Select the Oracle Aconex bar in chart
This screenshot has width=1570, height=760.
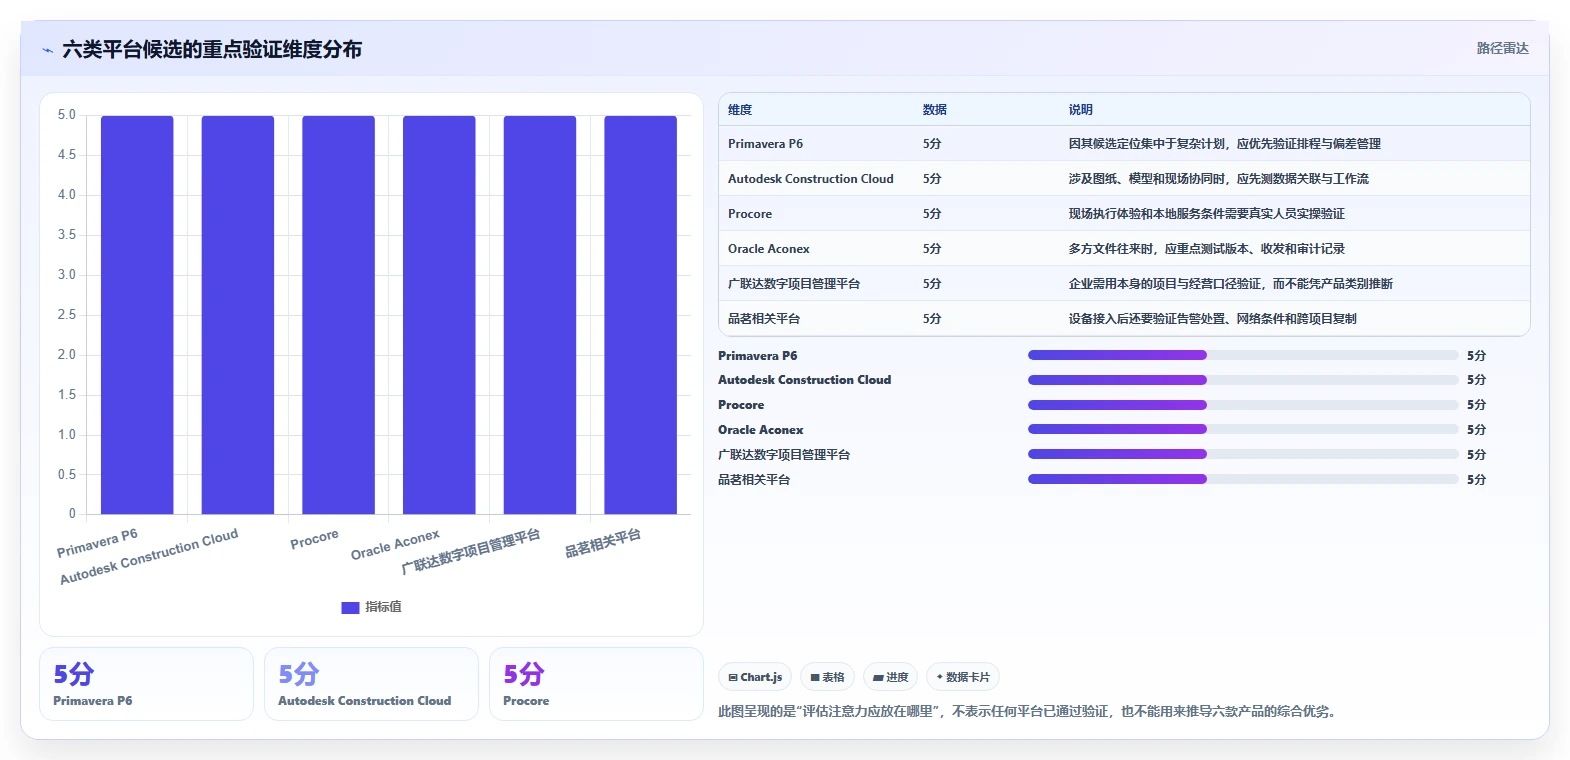click(439, 315)
